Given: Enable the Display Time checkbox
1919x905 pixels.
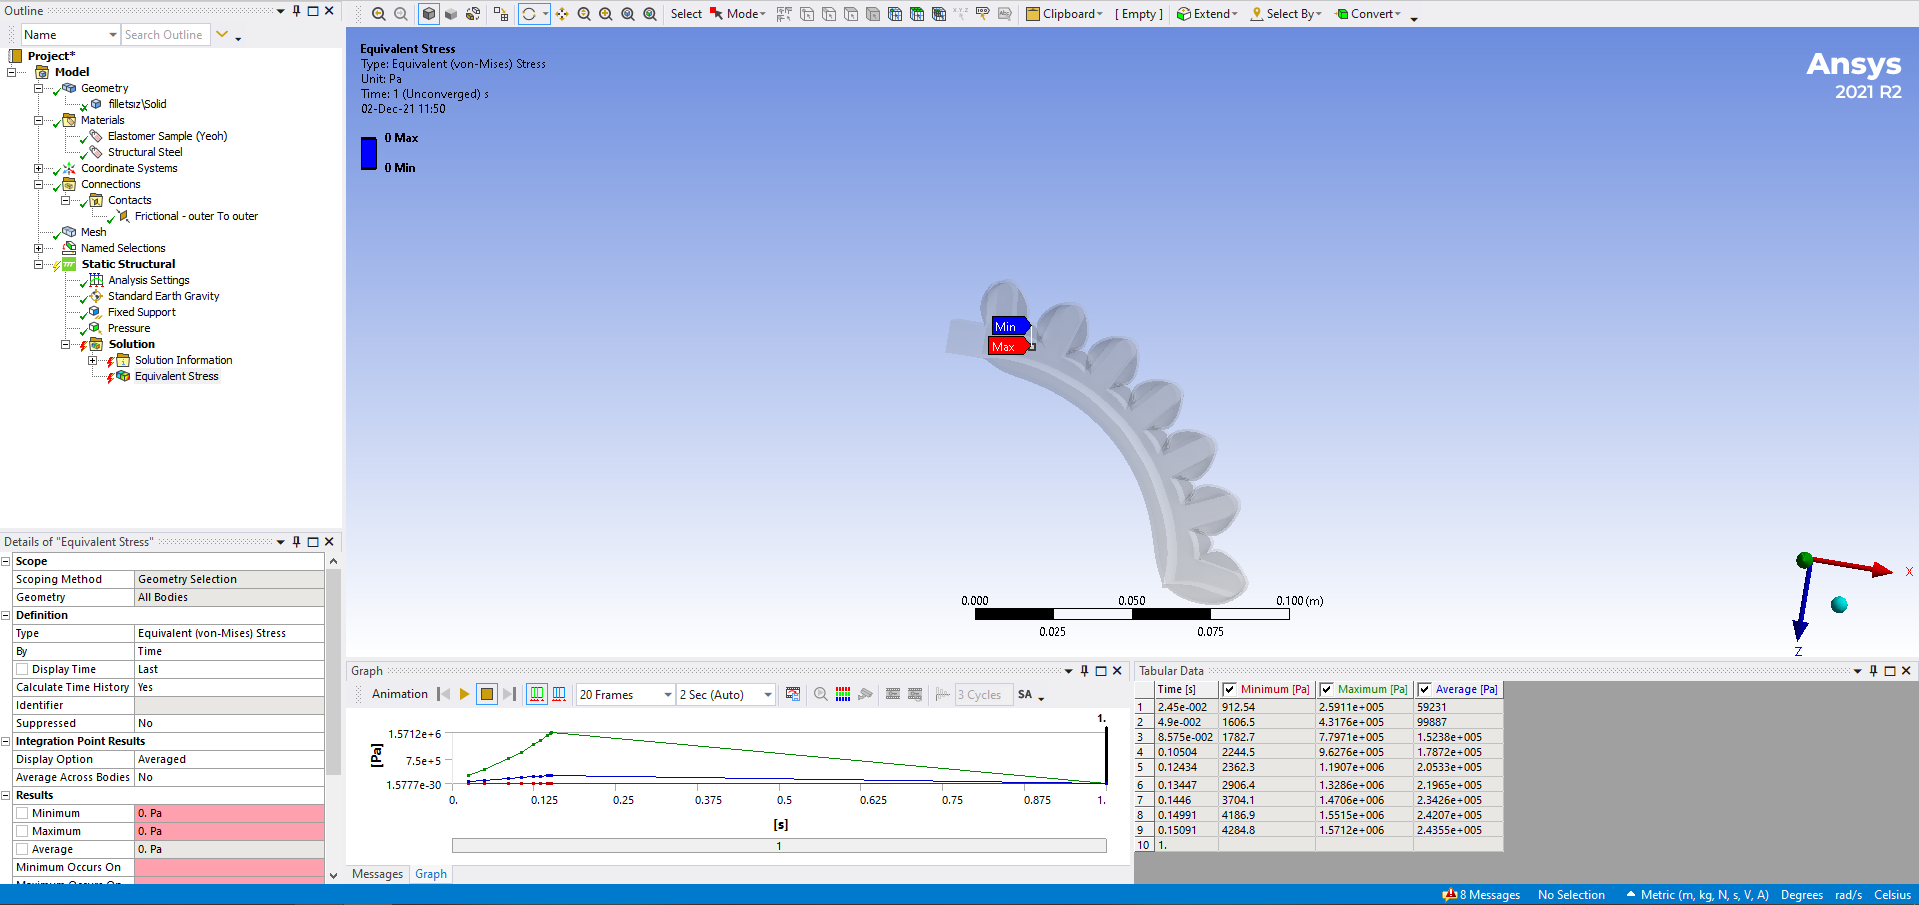Looking at the screenshot, I should click(22, 669).
